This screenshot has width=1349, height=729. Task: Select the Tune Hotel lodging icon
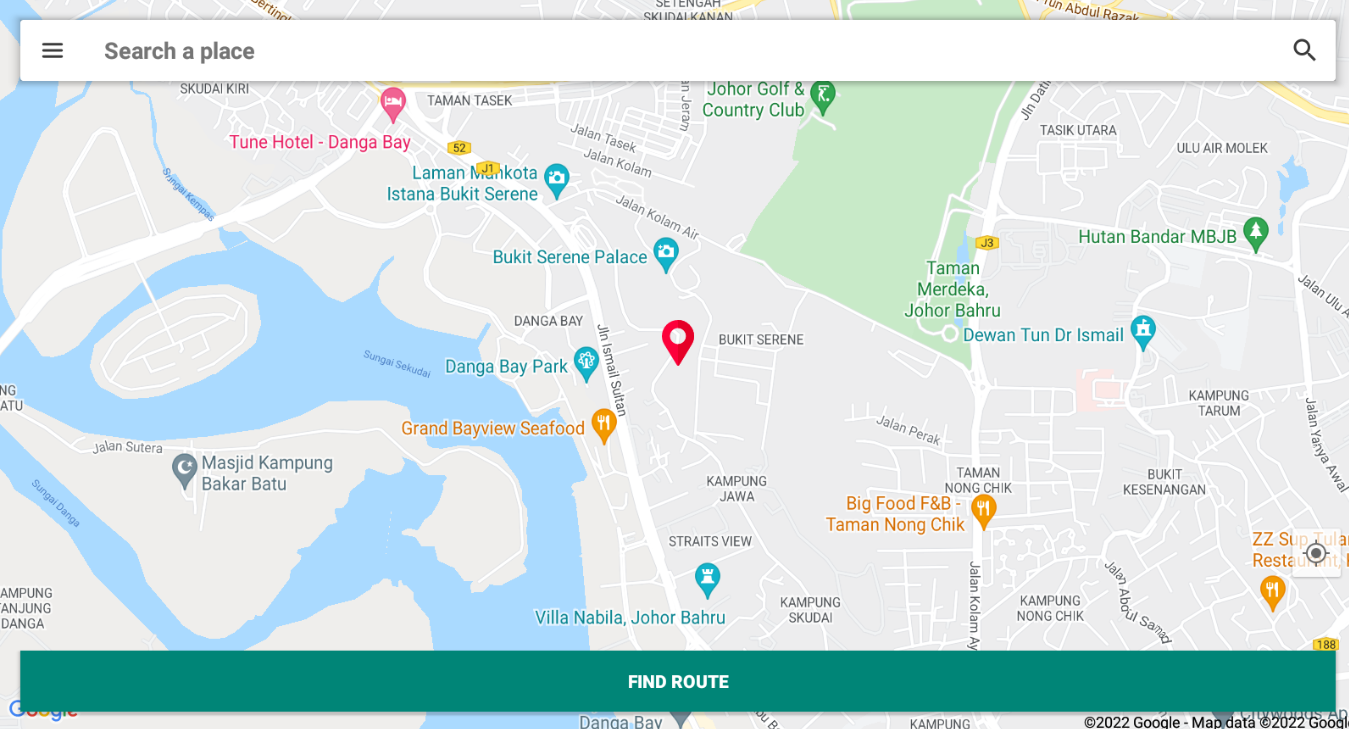click(x=393, y=105)
